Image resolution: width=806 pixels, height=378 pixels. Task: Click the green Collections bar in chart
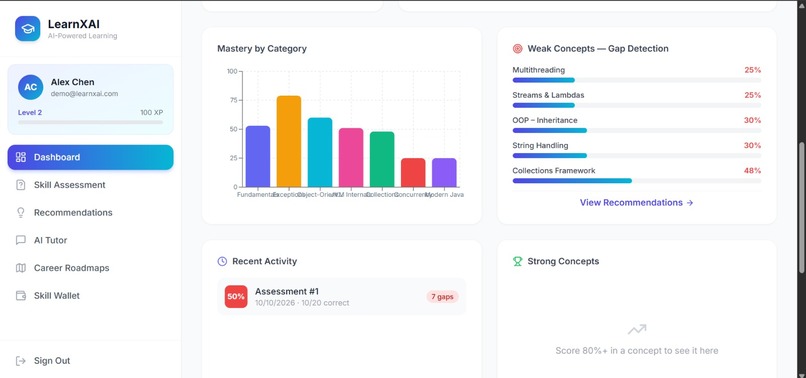[x=382, y=159]
